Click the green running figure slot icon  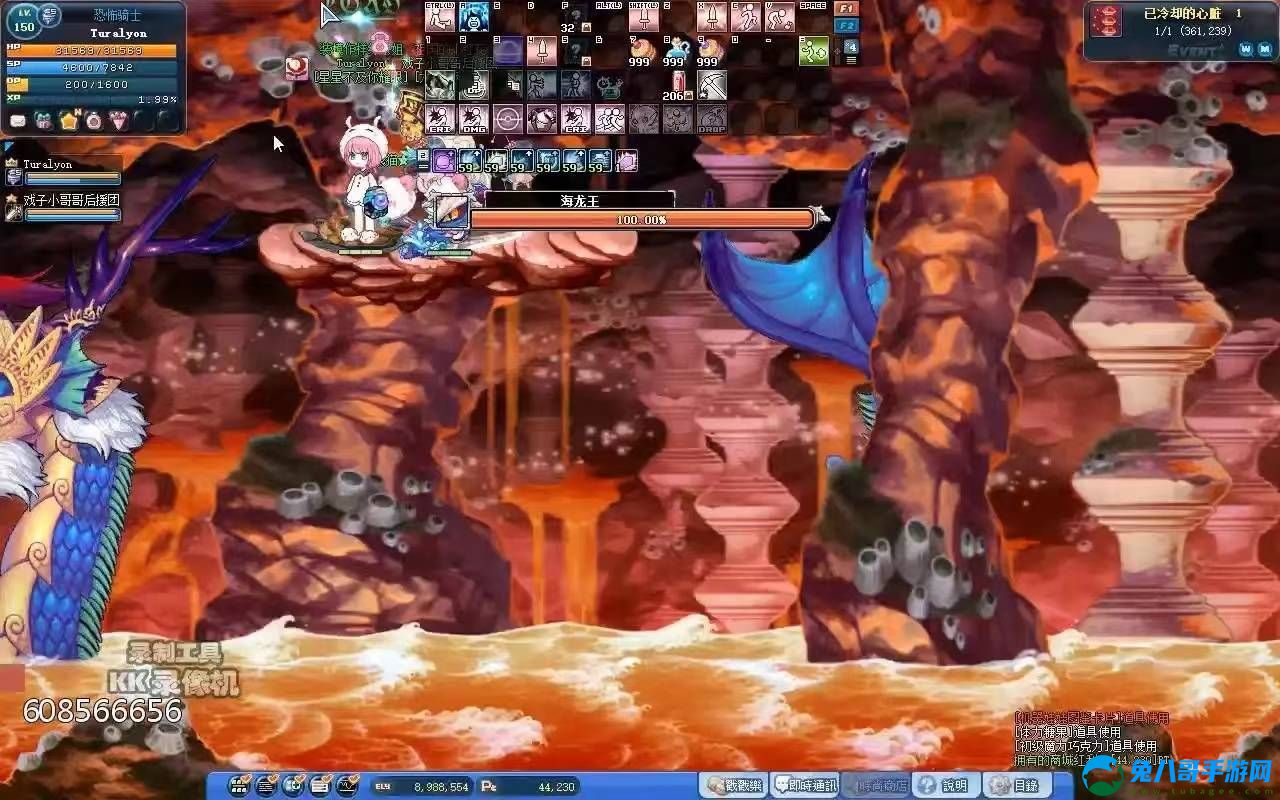coord(814,51)
